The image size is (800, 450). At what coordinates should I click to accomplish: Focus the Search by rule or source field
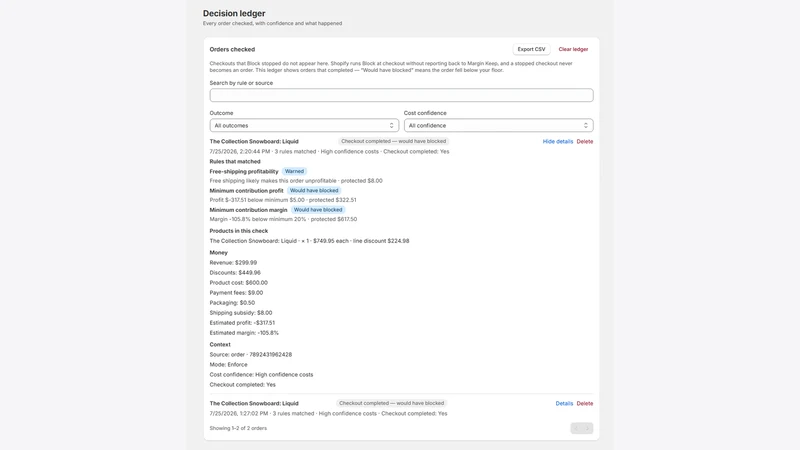click(x=401, y=95)
